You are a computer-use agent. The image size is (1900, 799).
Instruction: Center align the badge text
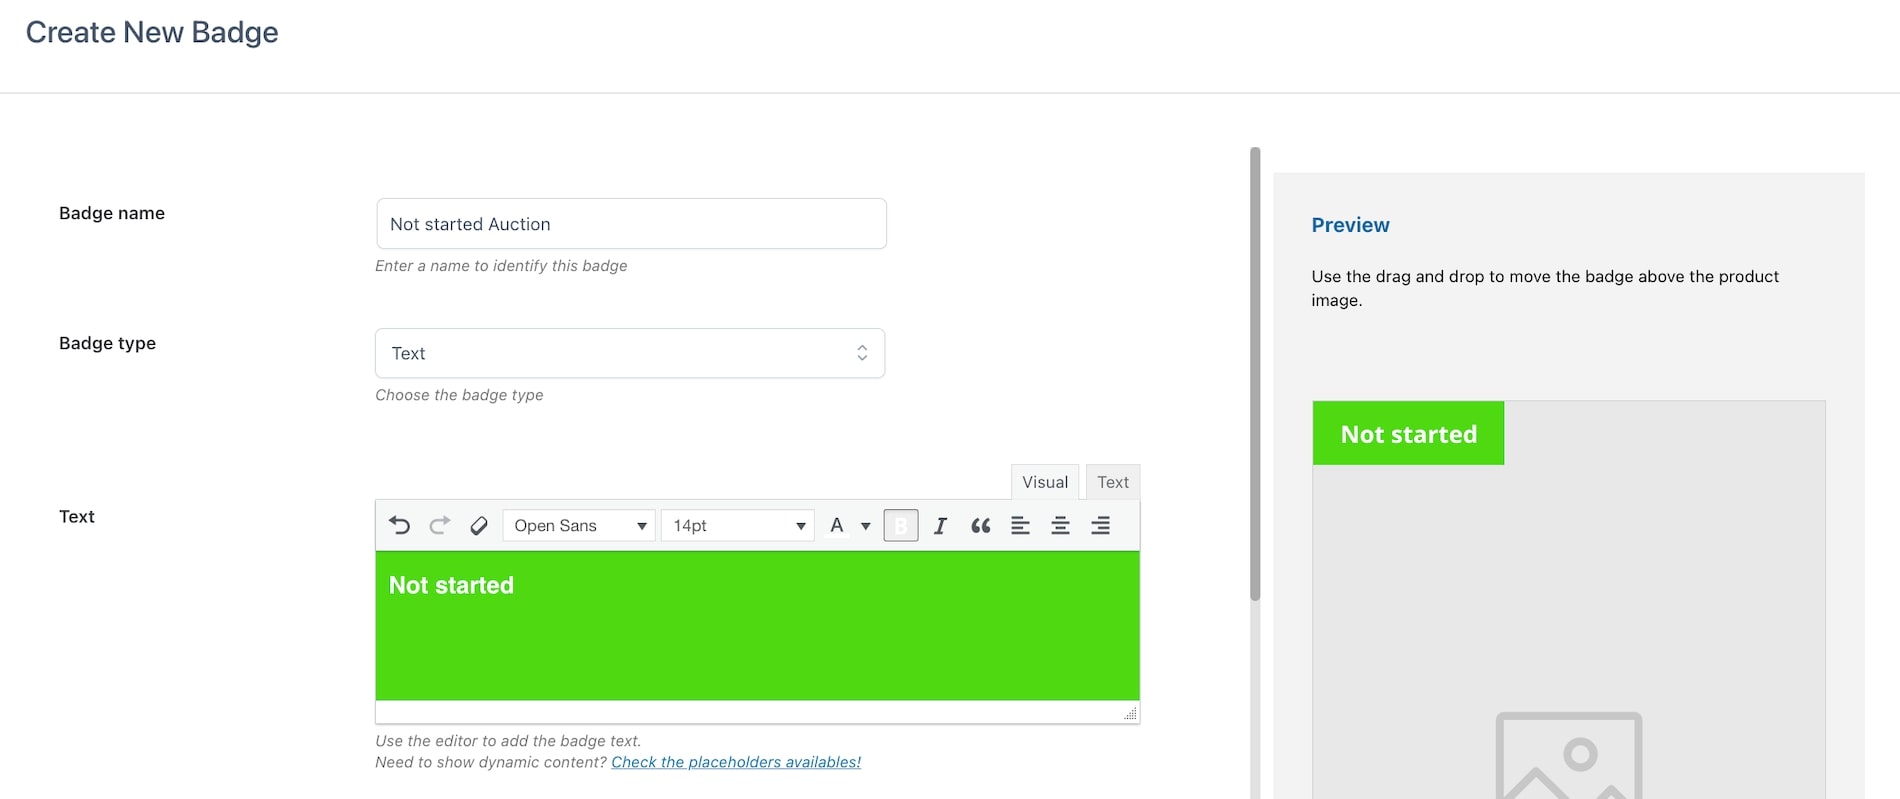pos(1060,525)
